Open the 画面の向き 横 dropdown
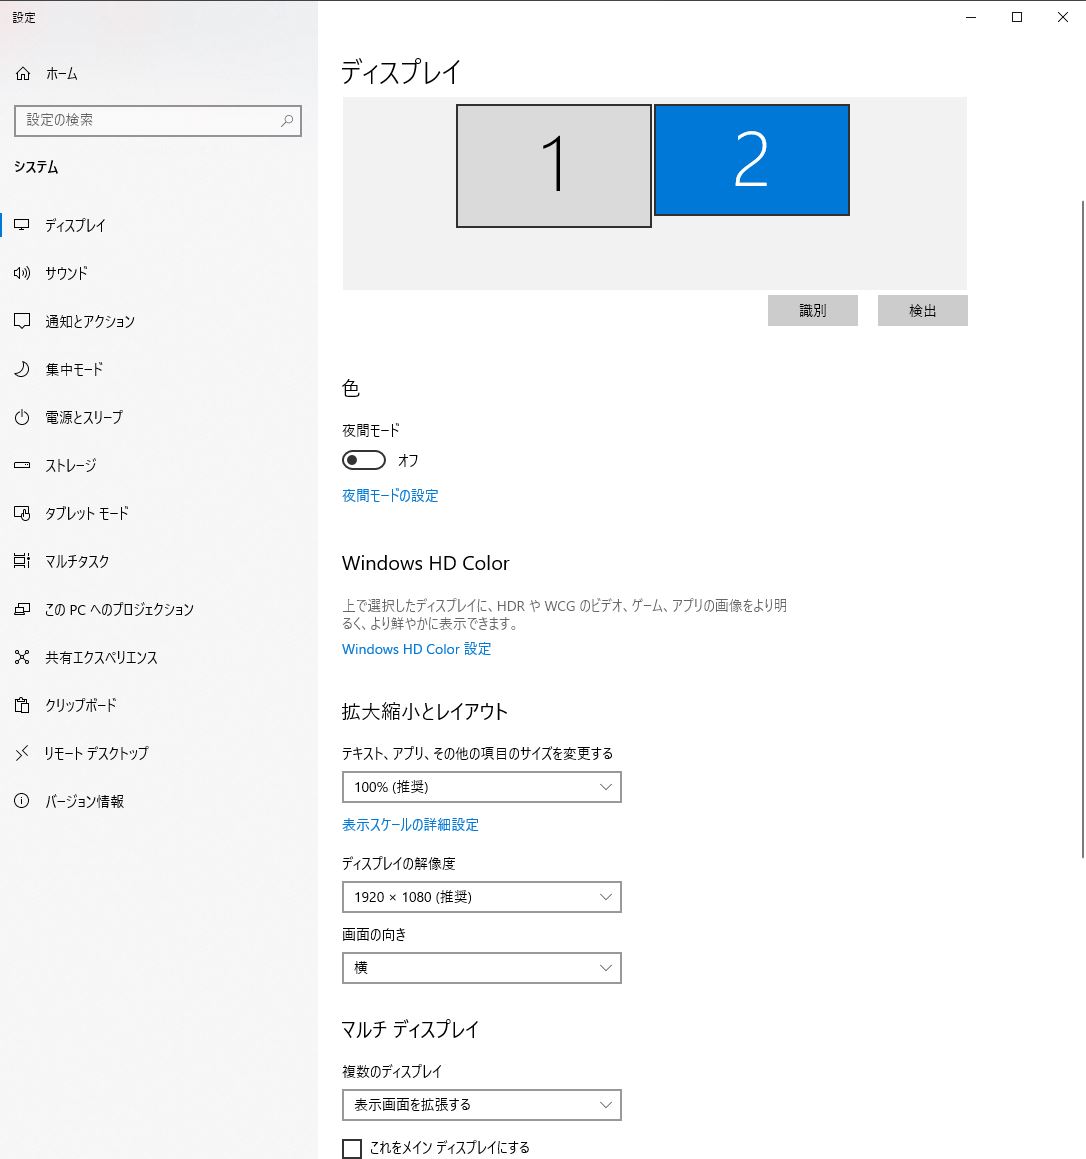1086x1159 pixels. (481, 968)
